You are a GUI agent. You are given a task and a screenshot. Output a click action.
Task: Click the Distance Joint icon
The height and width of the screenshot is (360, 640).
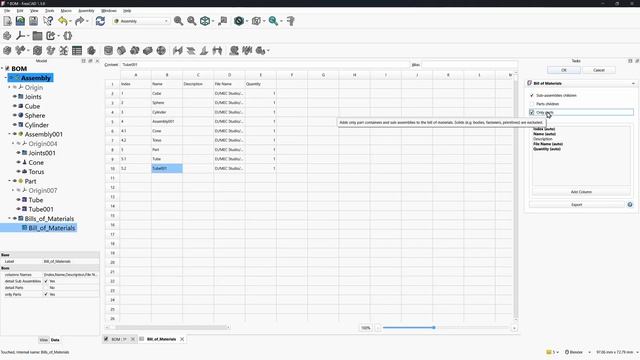[x=178, y=51]
